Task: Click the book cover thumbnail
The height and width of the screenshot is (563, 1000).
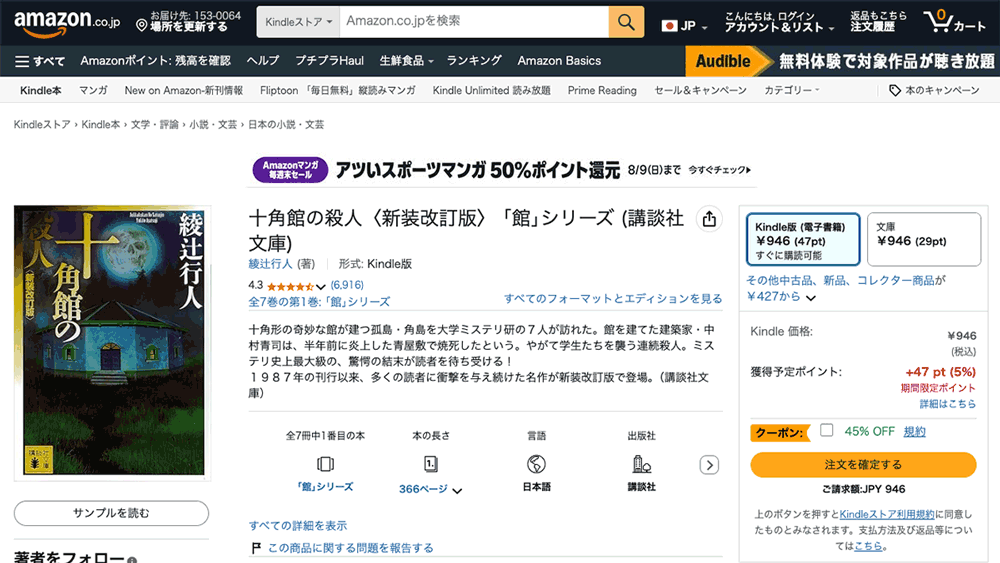Action: [x=113, y=343]
